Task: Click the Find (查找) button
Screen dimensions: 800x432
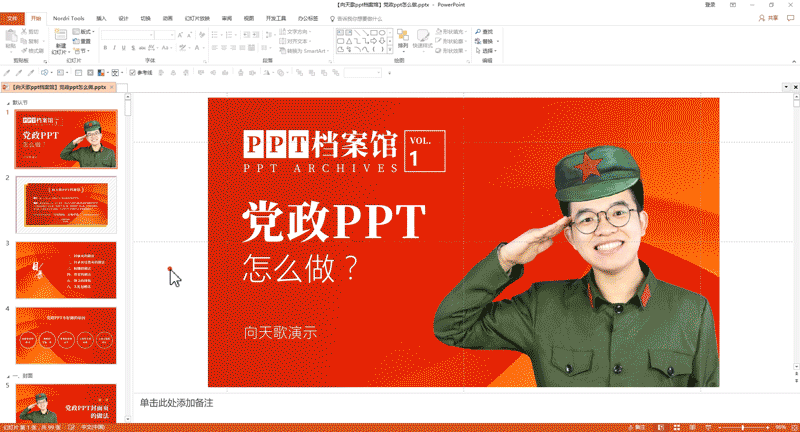Action: (x=484, y=32)
